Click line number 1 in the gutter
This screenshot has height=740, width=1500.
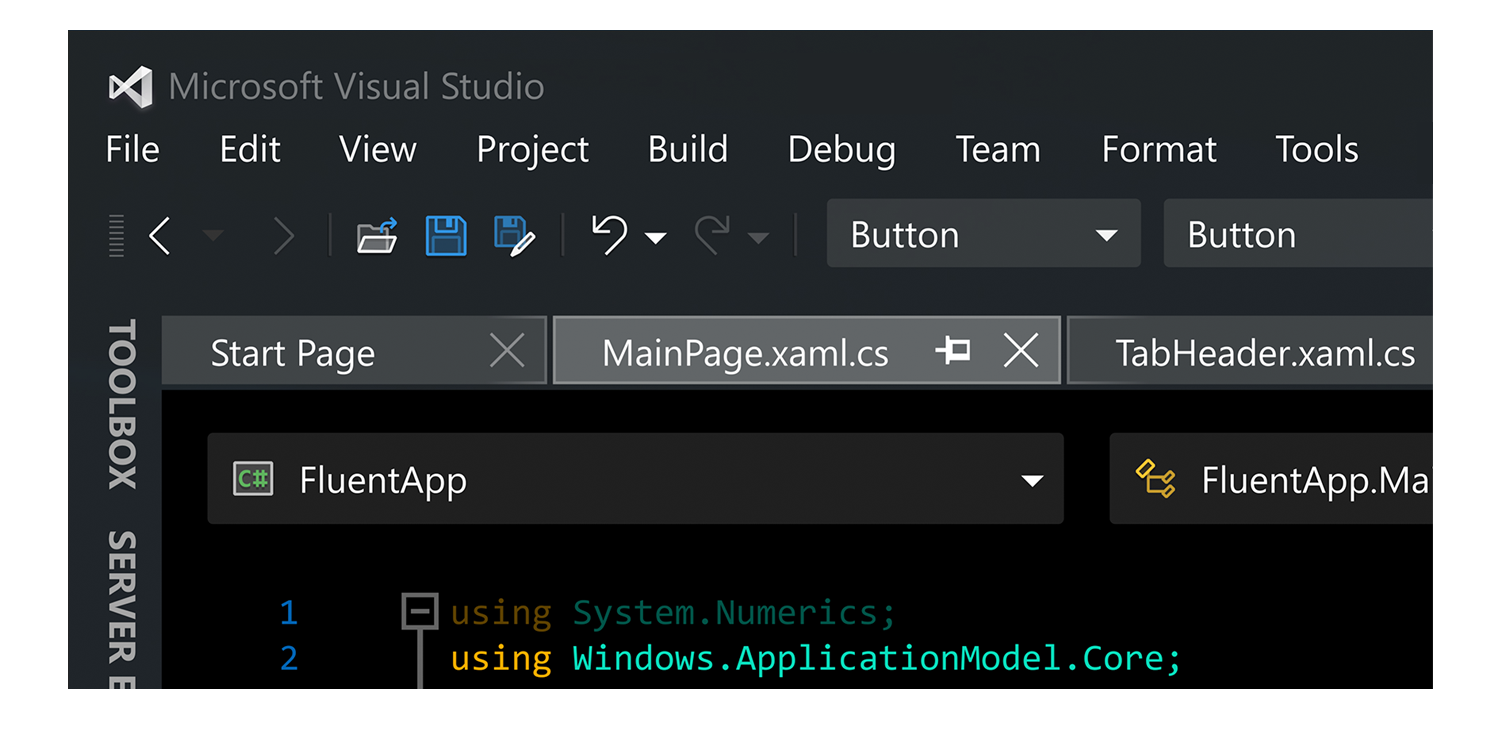pos(289,612)
